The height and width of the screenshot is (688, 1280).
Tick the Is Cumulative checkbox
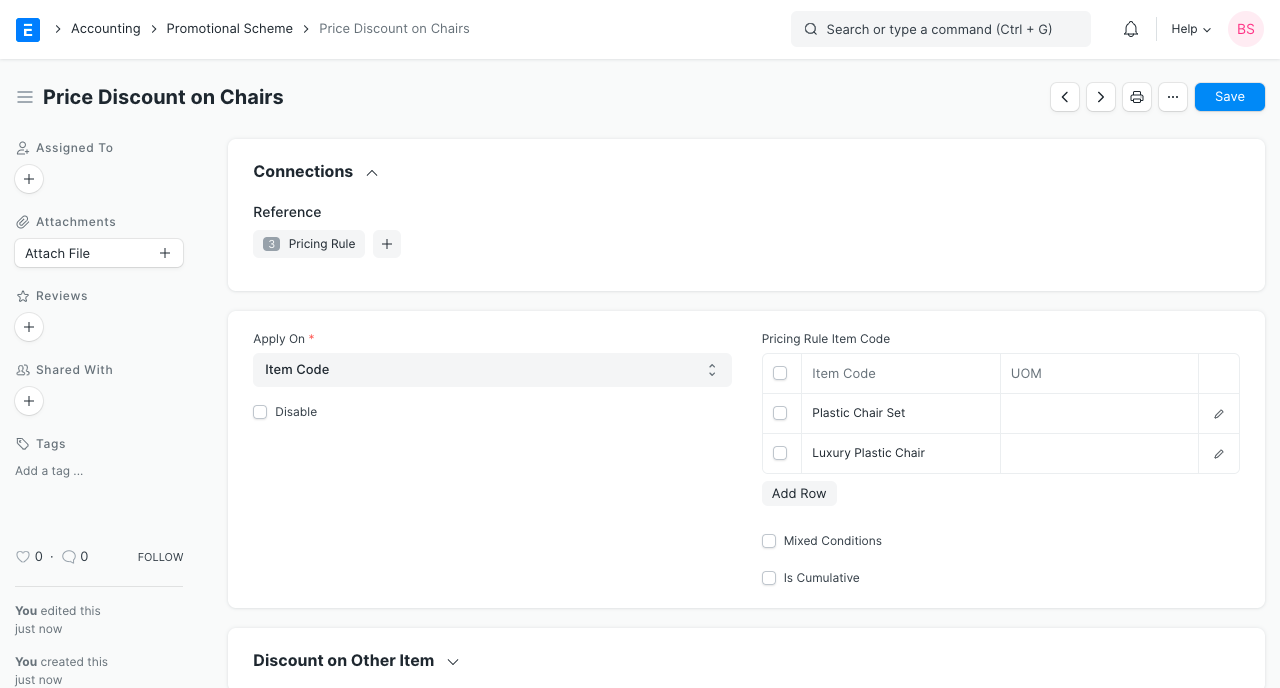[769, 578]
